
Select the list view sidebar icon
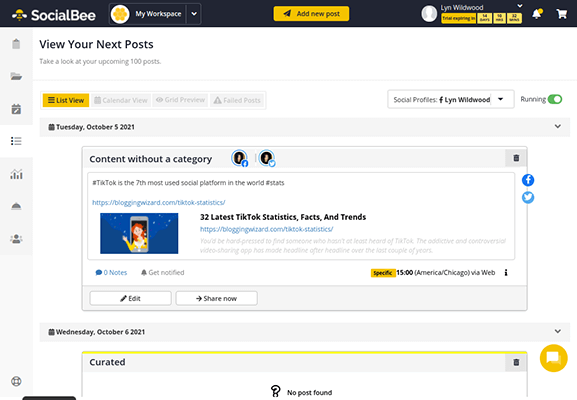[x=16, y=141]
